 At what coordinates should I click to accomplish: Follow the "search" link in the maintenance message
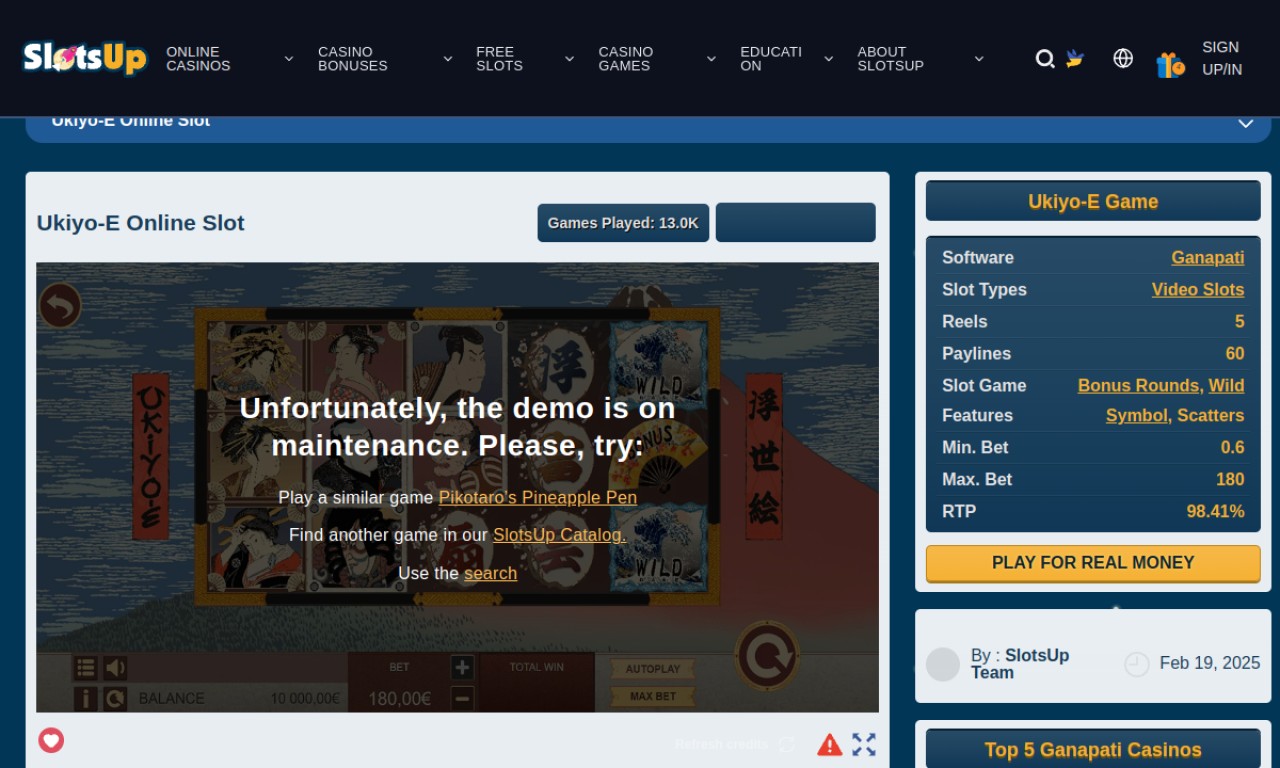tap(490, 573)
